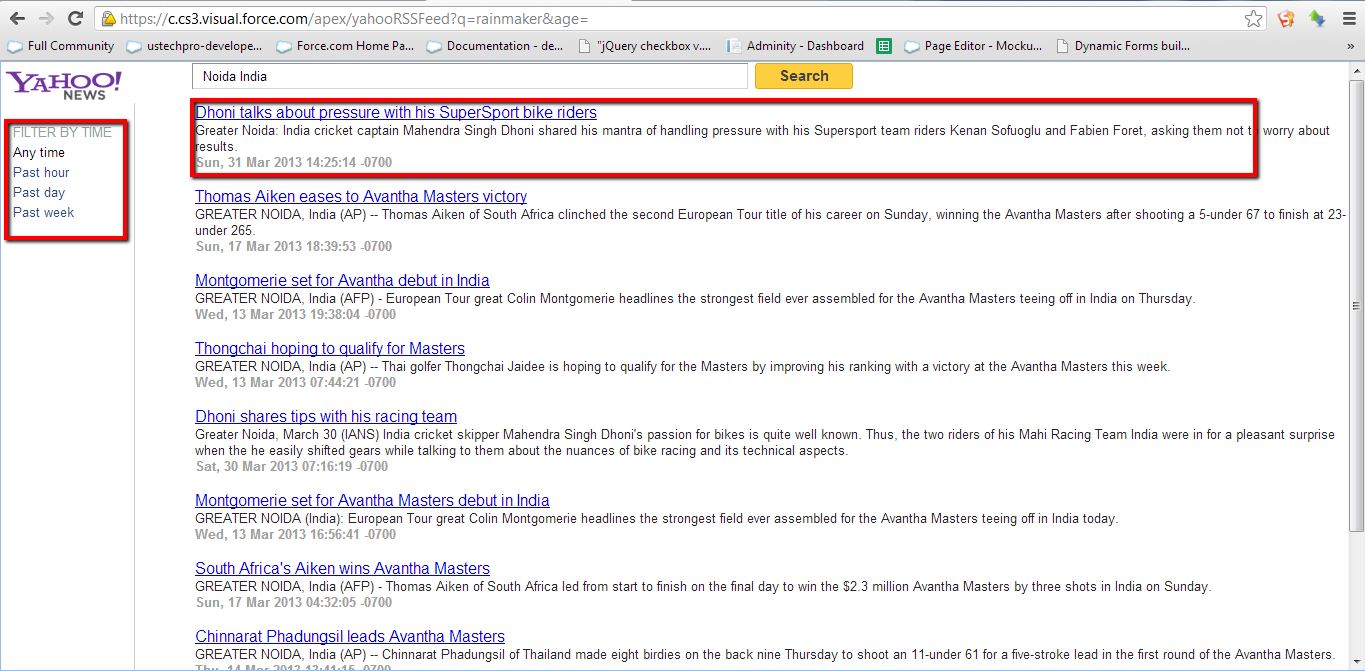Bookmark this page with the star icon
The height and width of the screenshot is (671, 1365).
[1253, 18]
